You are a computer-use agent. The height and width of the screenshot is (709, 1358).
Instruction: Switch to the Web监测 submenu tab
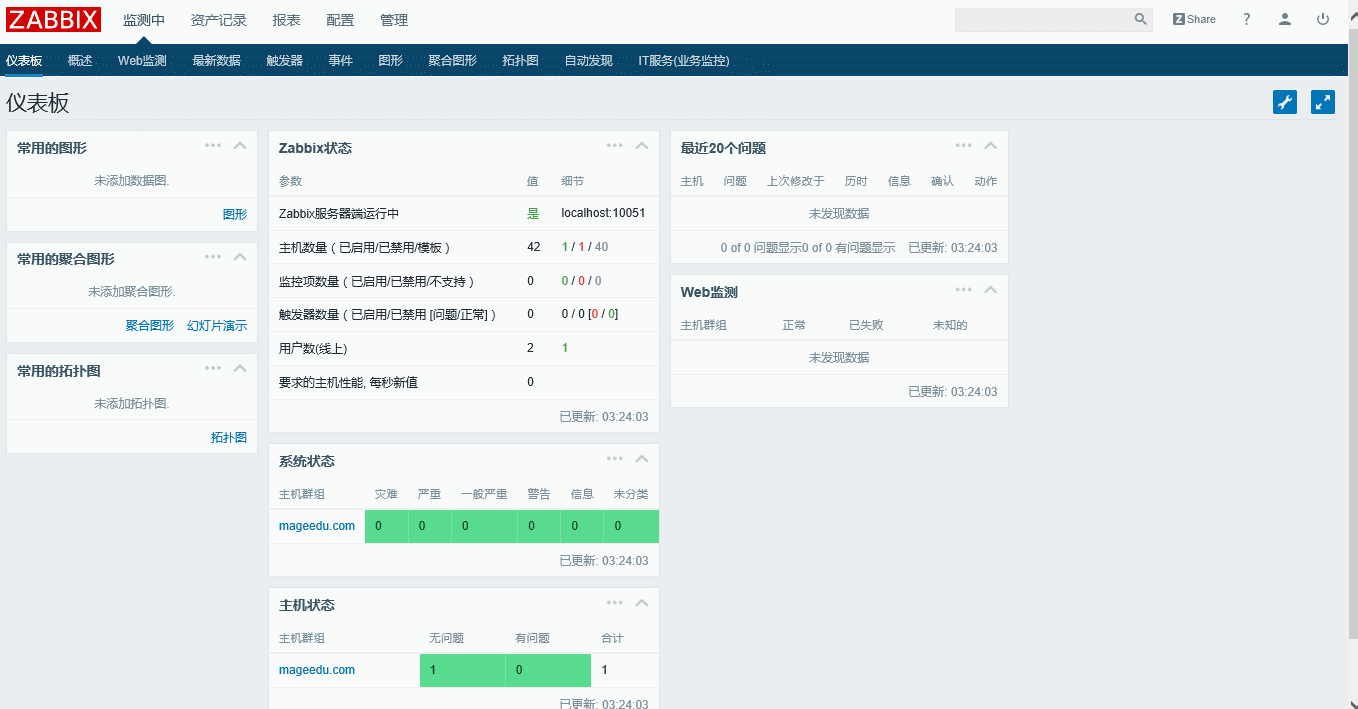(142, 61)
